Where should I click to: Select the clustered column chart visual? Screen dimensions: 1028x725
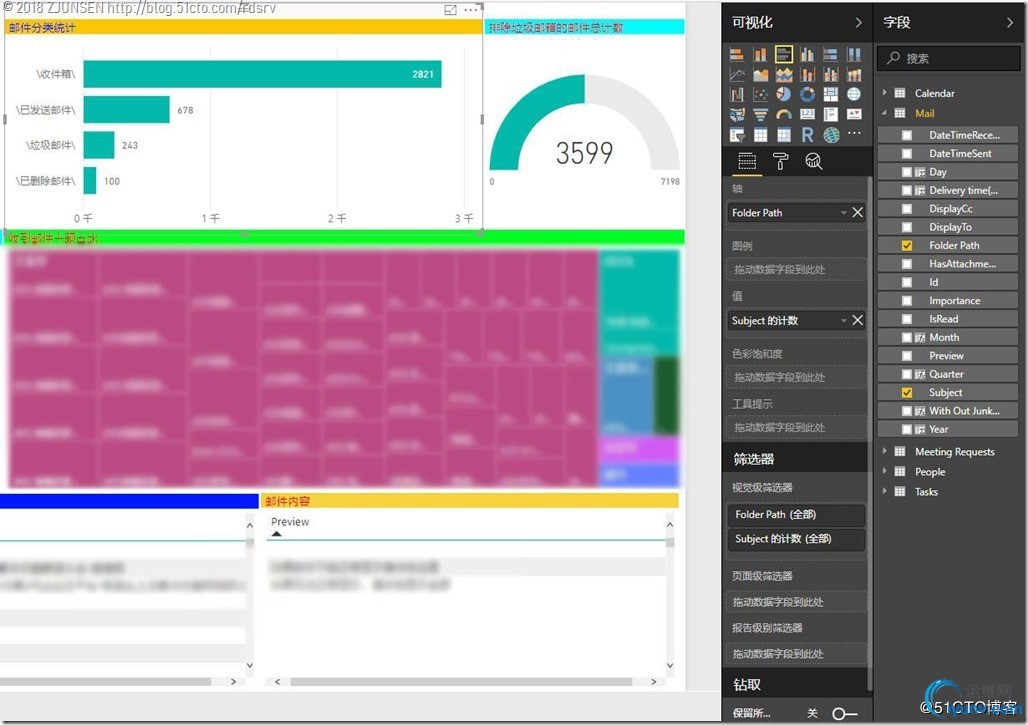(807, 54)
